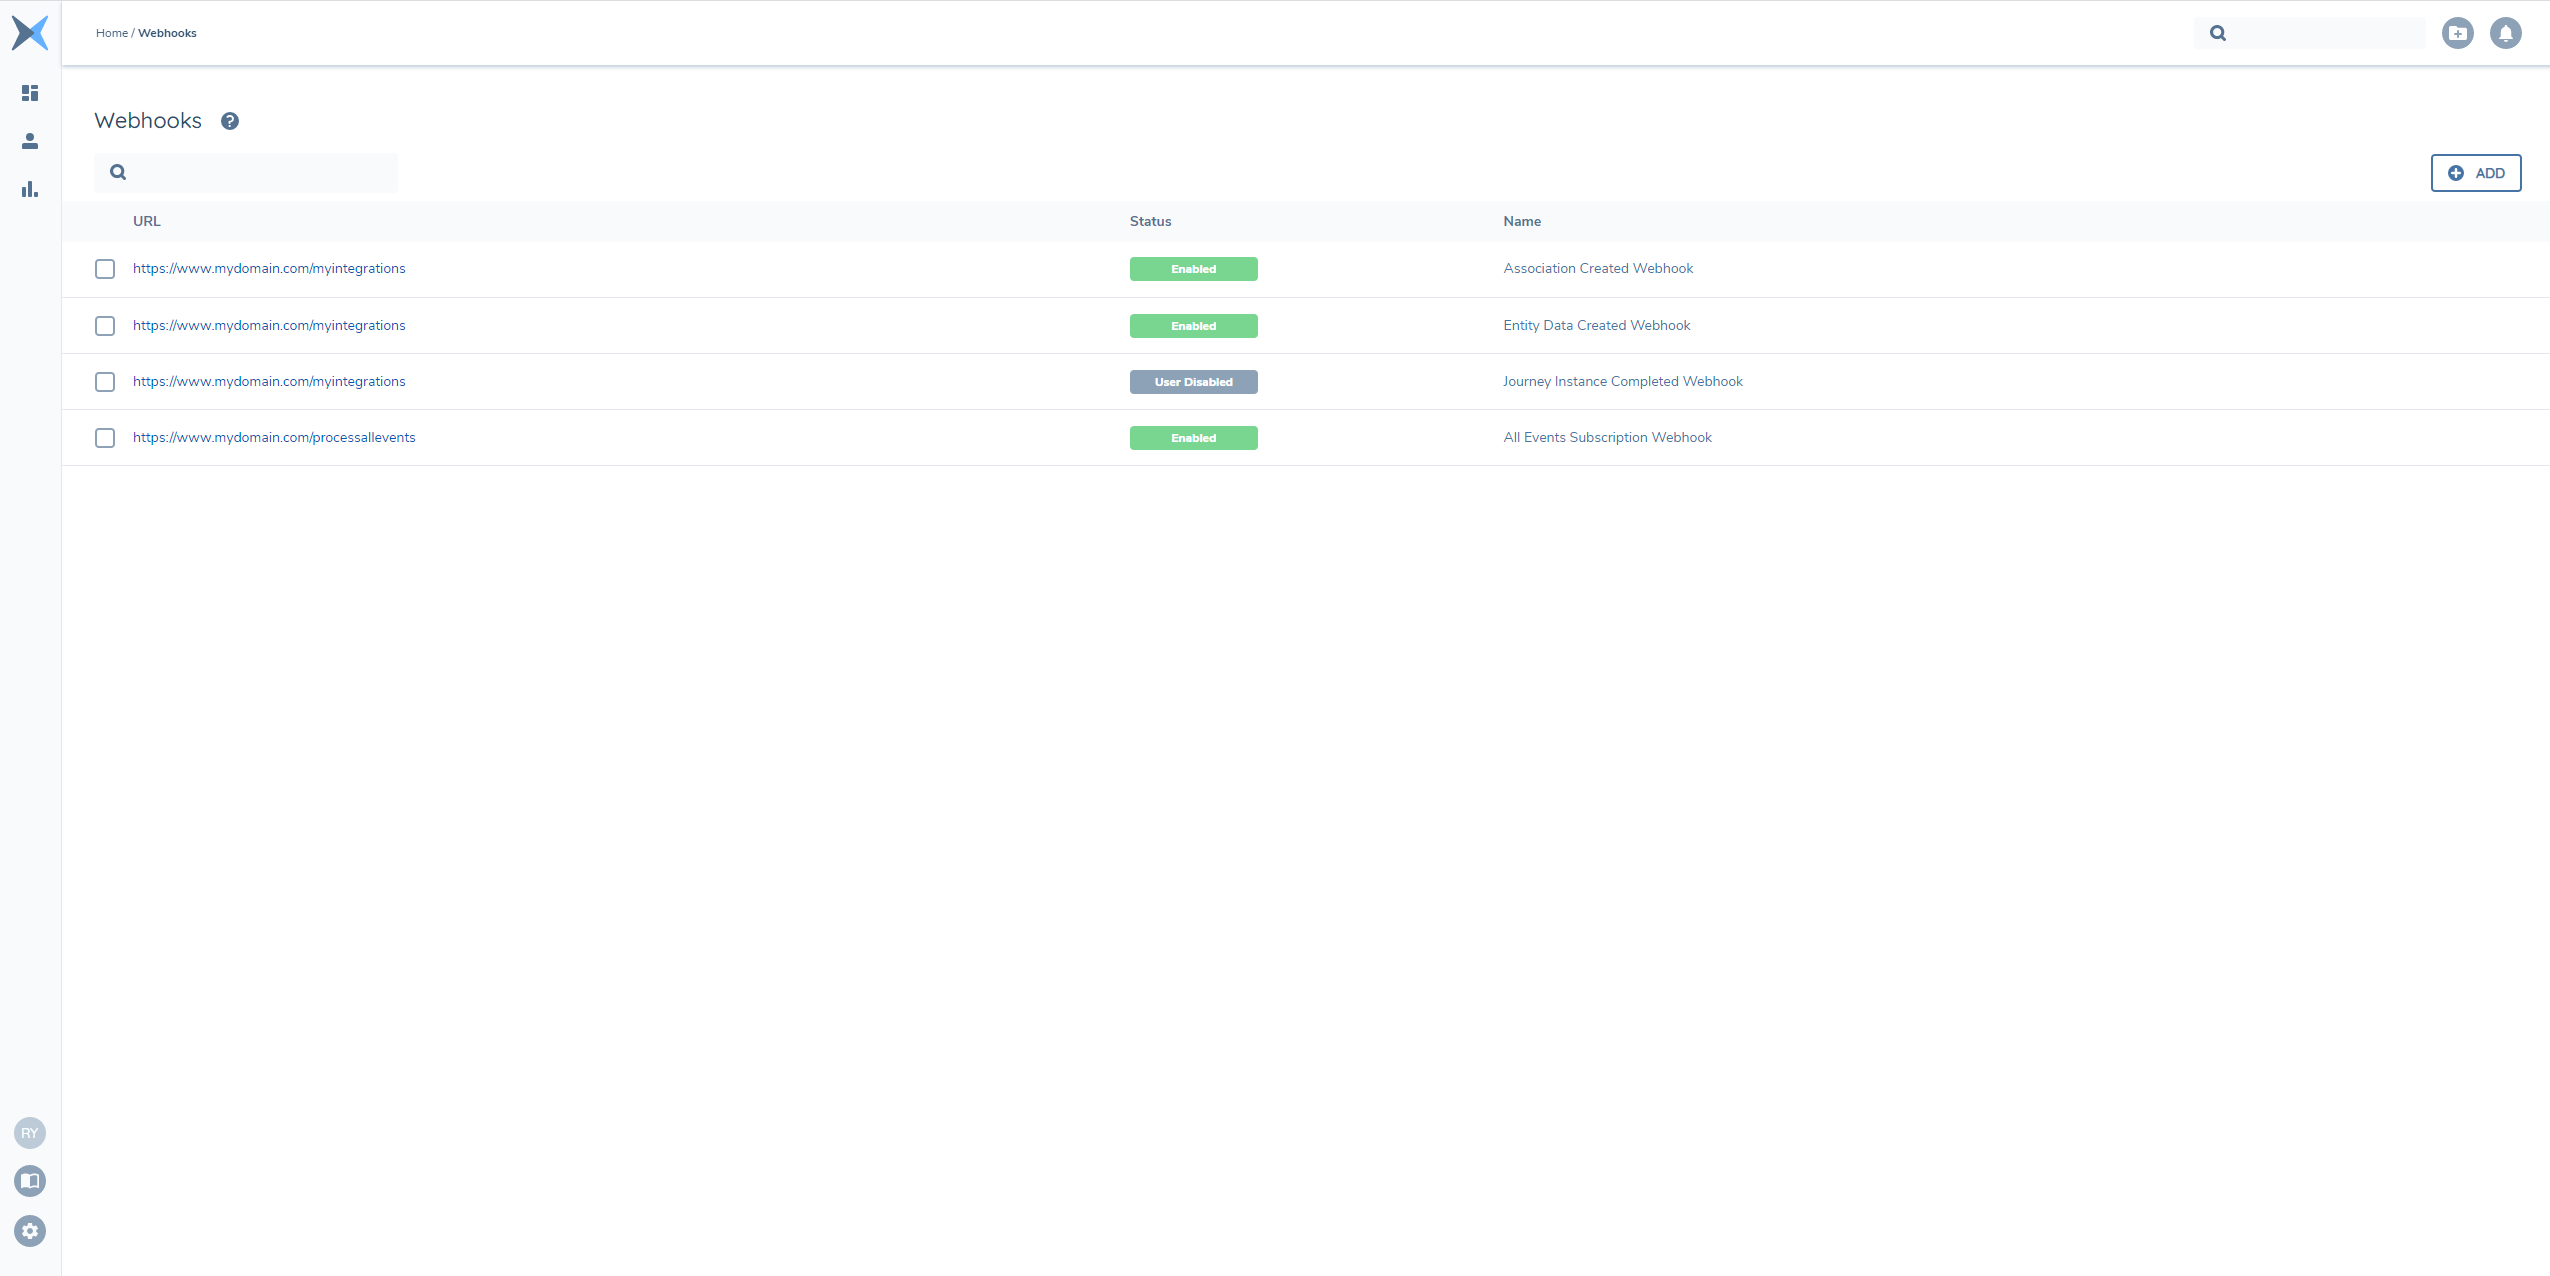This screenshot has height=1276, width=2550.
Task: Click the RY user avatar in the sidebar
Action: [x=30, y=1133]
